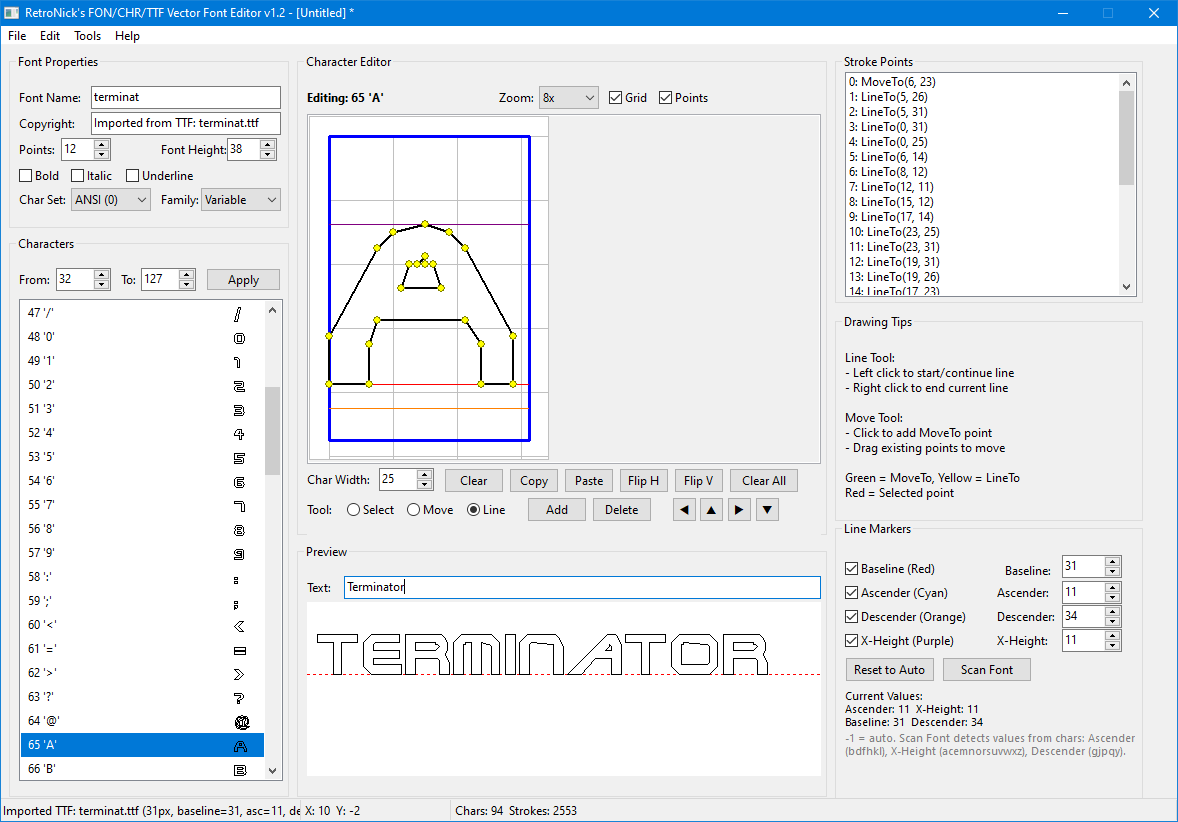This screenshot has height=822, width=1178.
Task: Click Reset to Auto button
Action: pyautogui.click(x=890, y=669)
